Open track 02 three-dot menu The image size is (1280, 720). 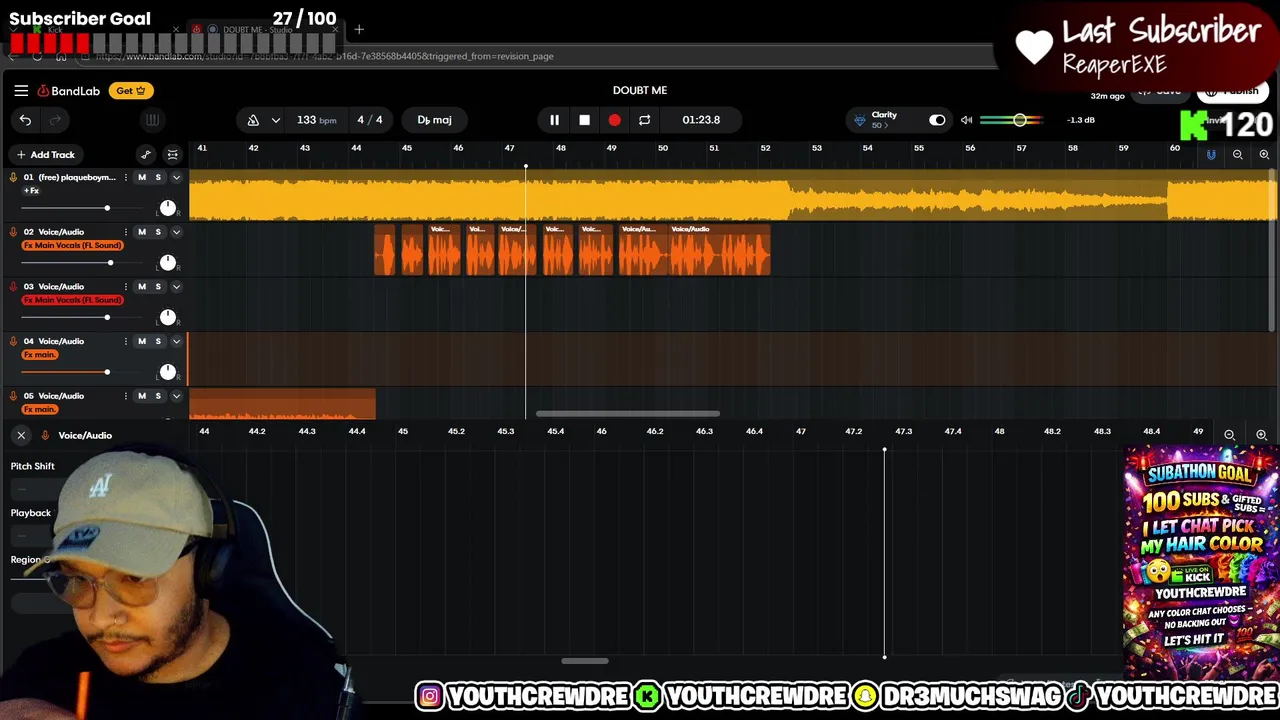coord(126,232)
